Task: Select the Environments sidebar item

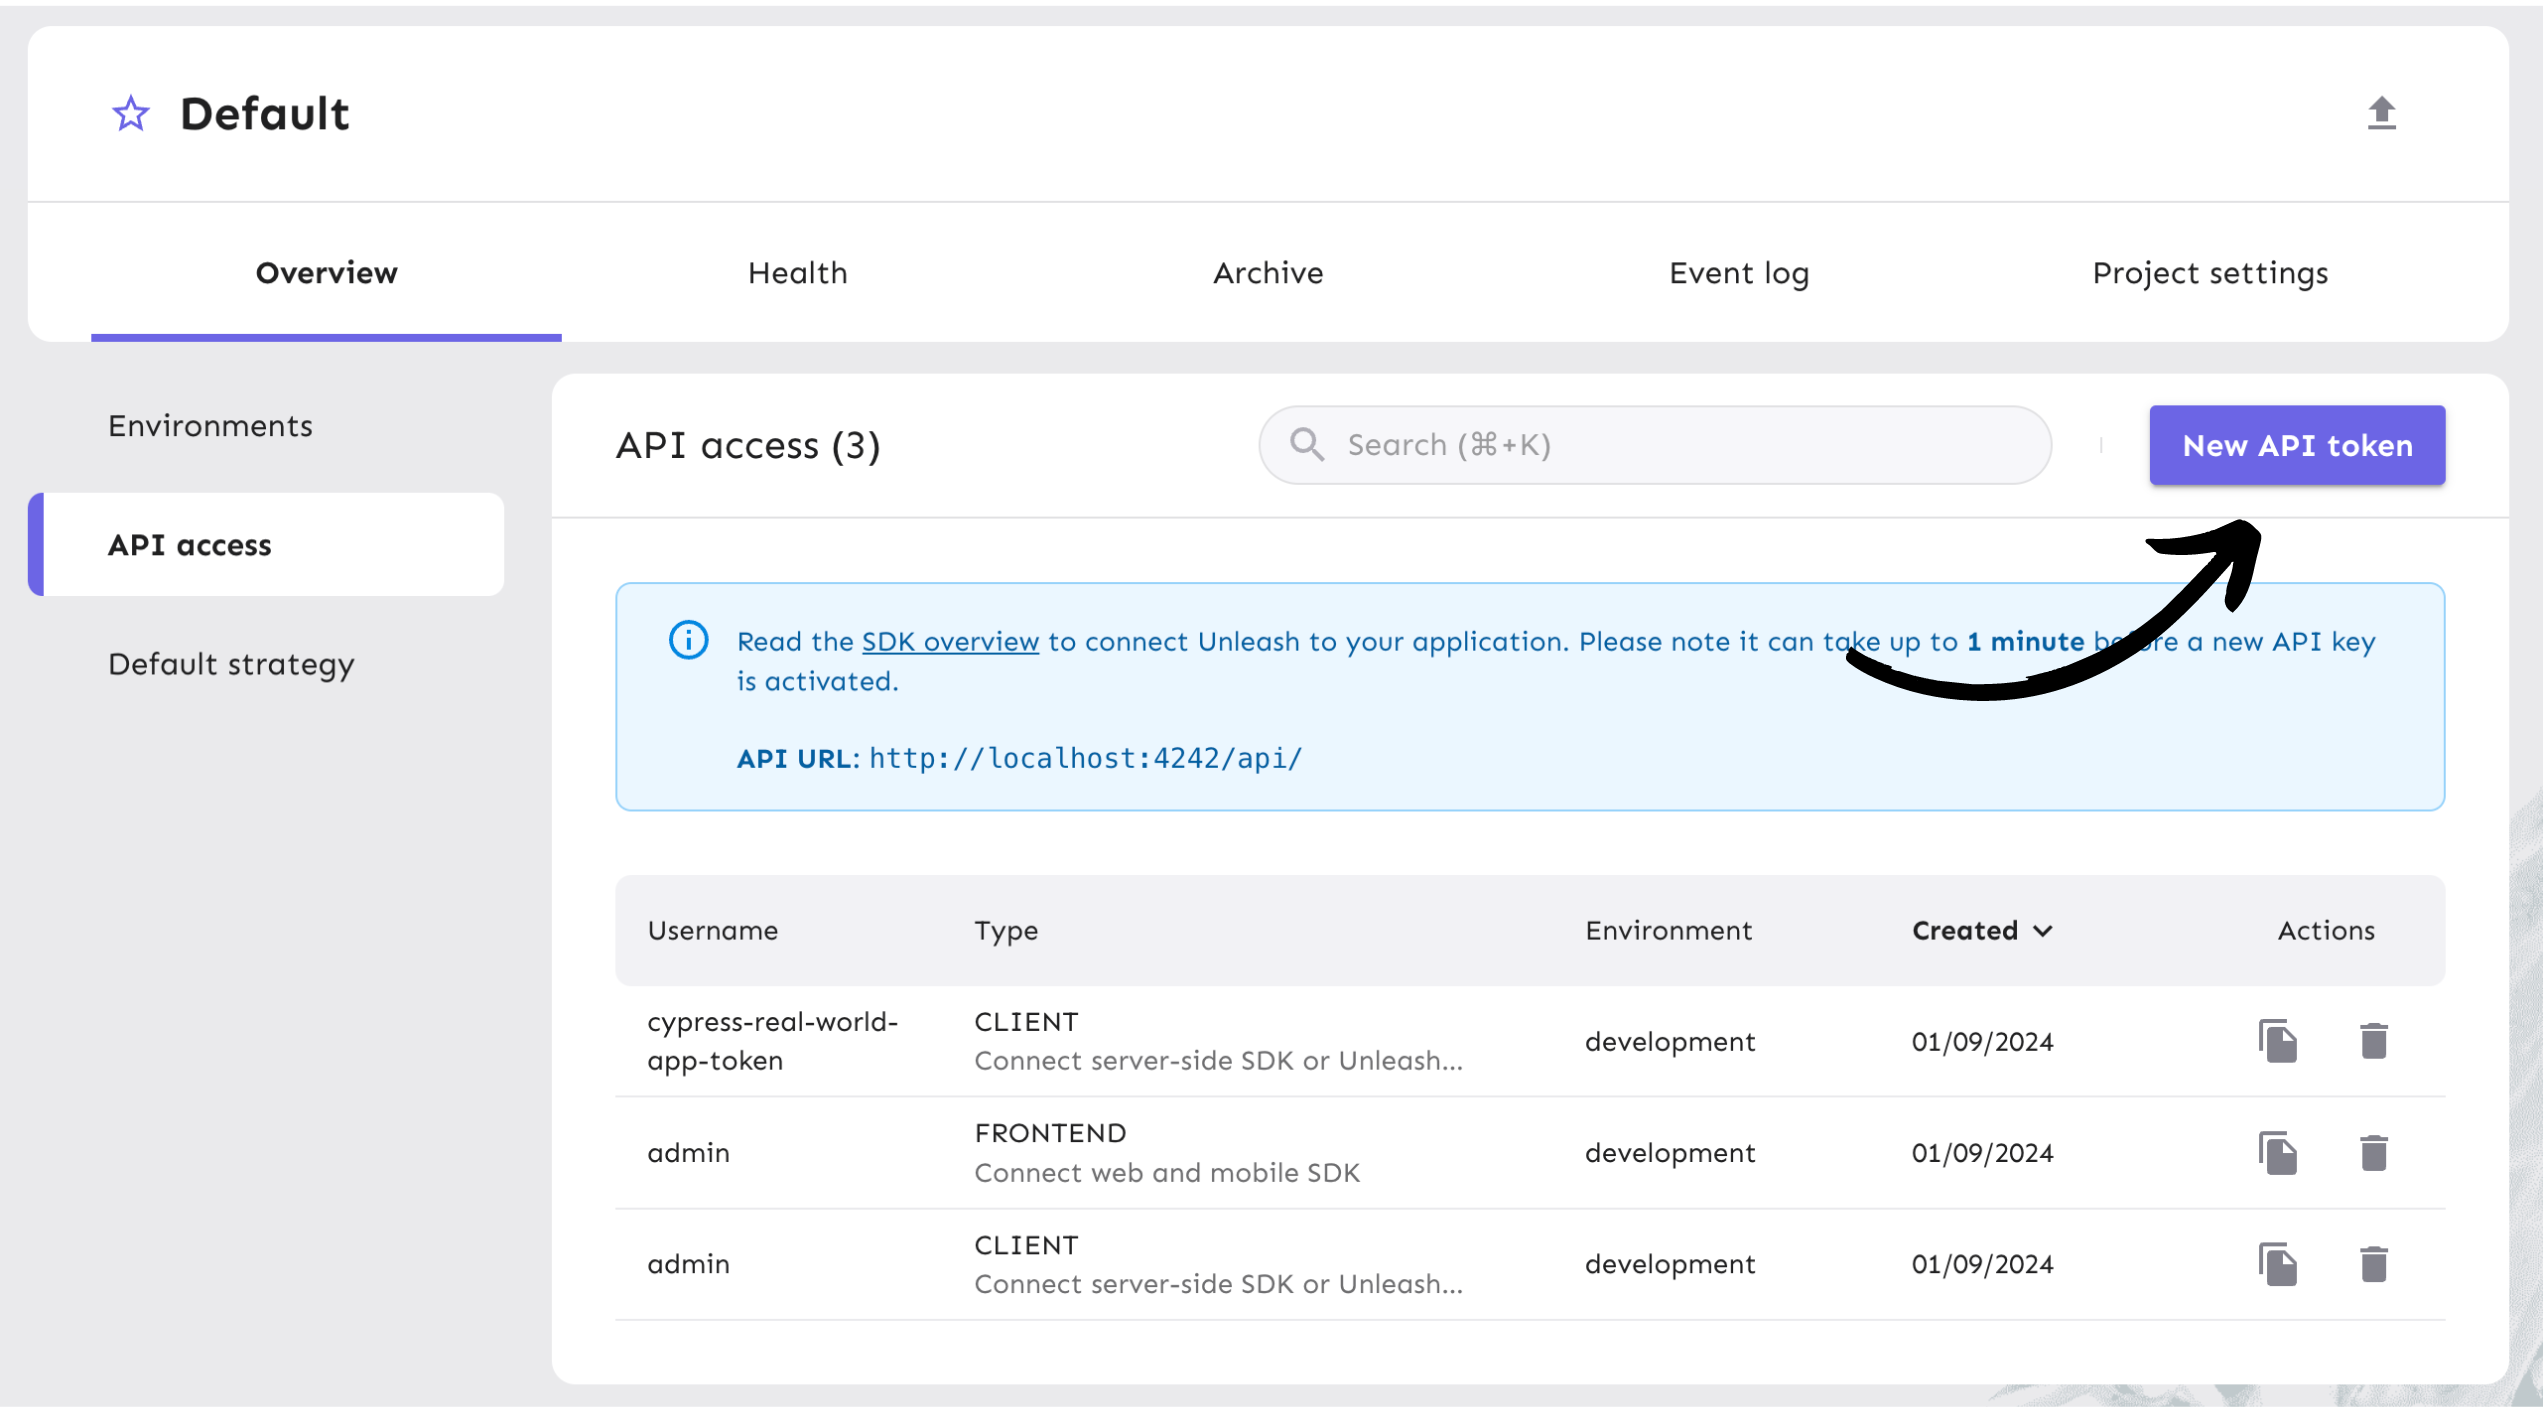Action: click(210, 423)
